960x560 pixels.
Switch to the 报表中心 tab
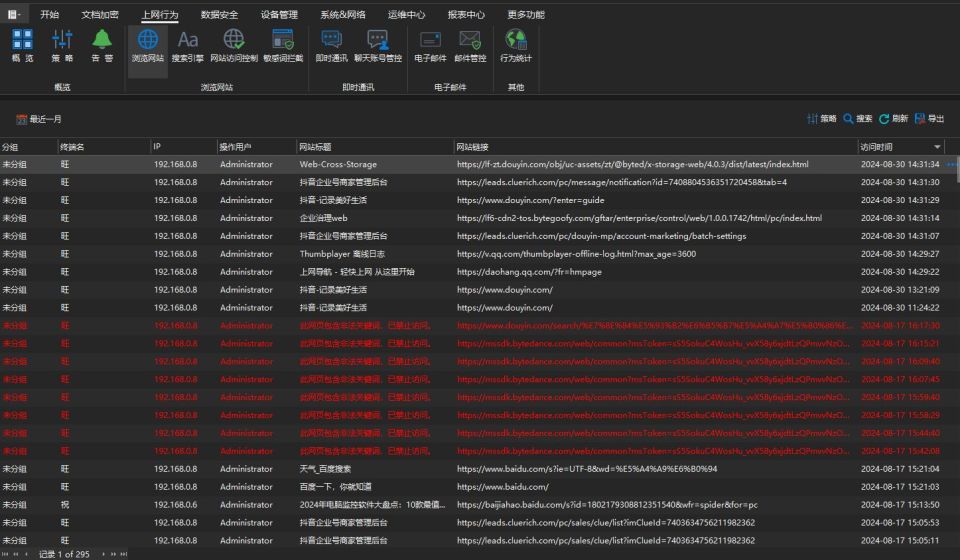pos(466,14)
